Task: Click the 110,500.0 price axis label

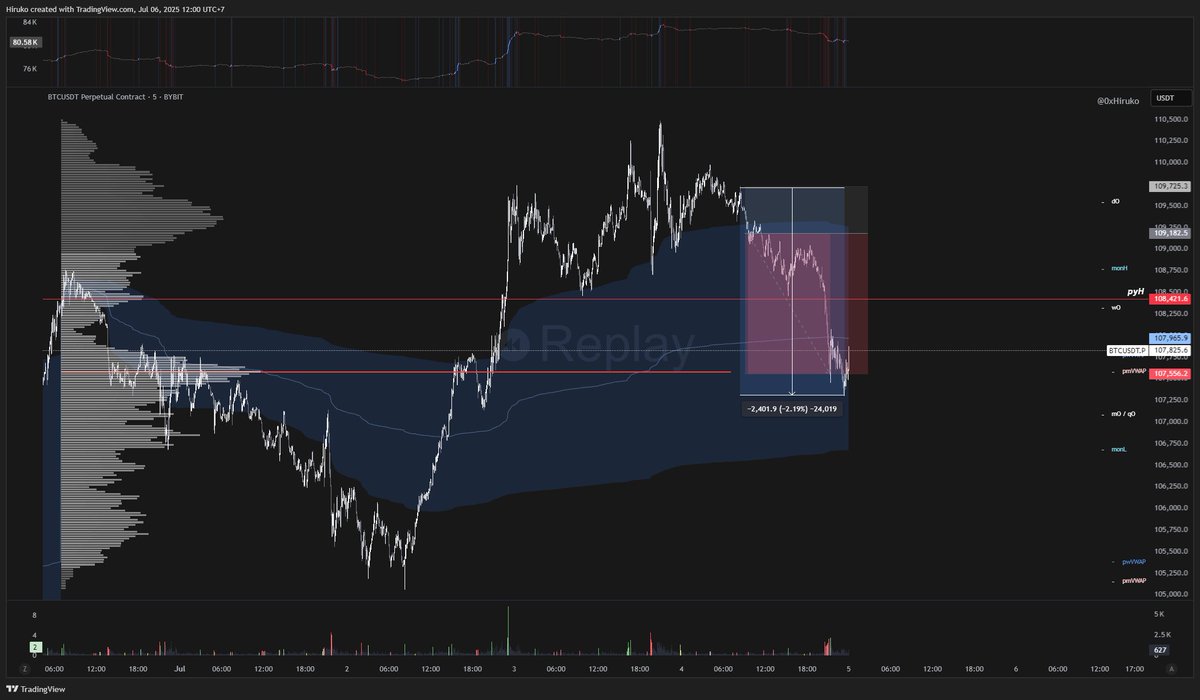Action: (x=1170, y=119)
